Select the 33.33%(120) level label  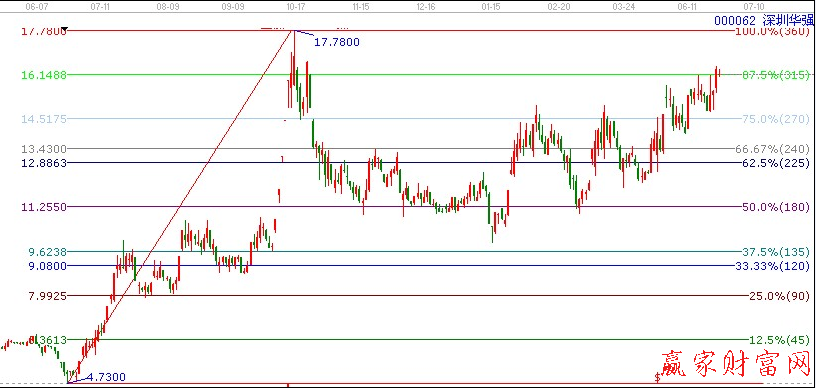coord(772,266)
